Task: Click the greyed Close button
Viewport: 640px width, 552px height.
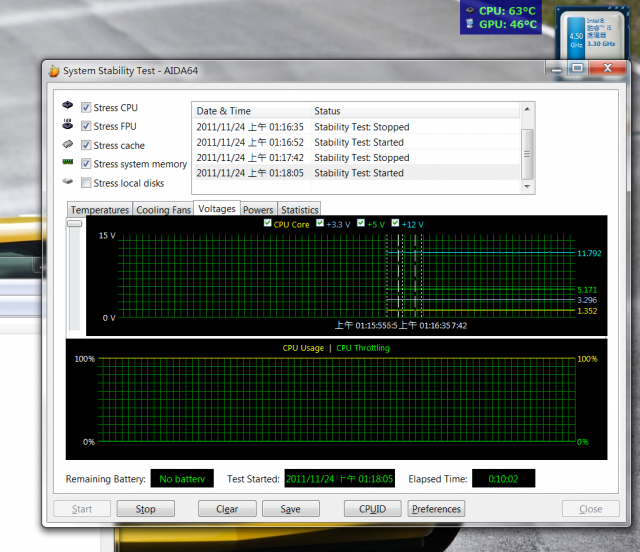Action: [591, 509]
